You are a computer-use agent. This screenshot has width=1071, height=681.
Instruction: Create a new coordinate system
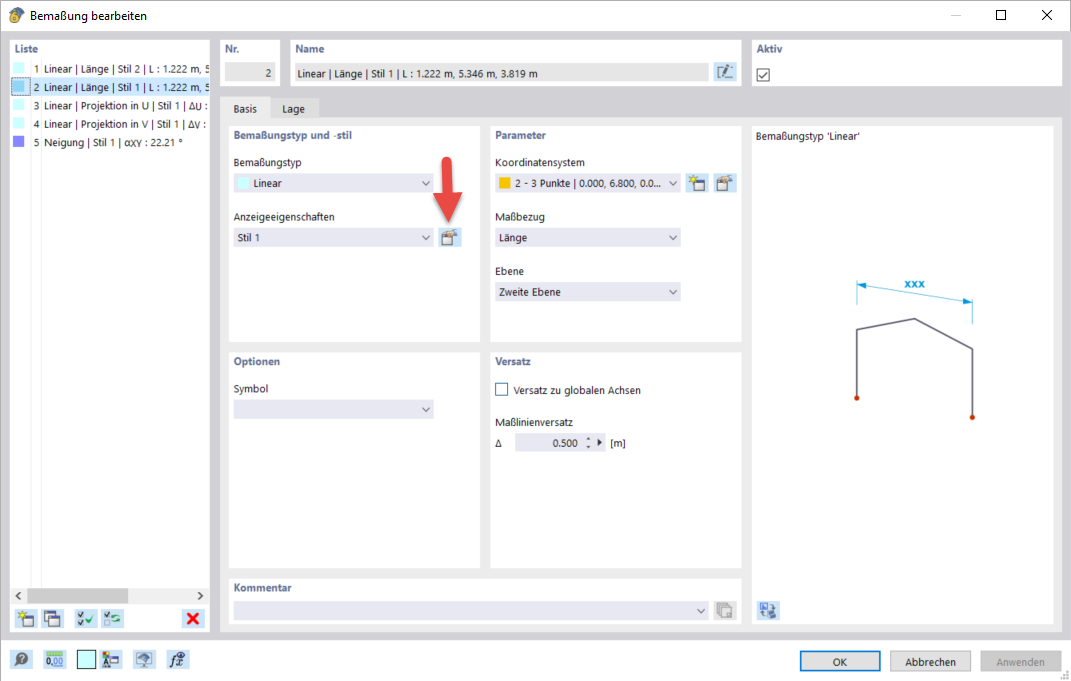pyautogui.click(x=696, y=183)
